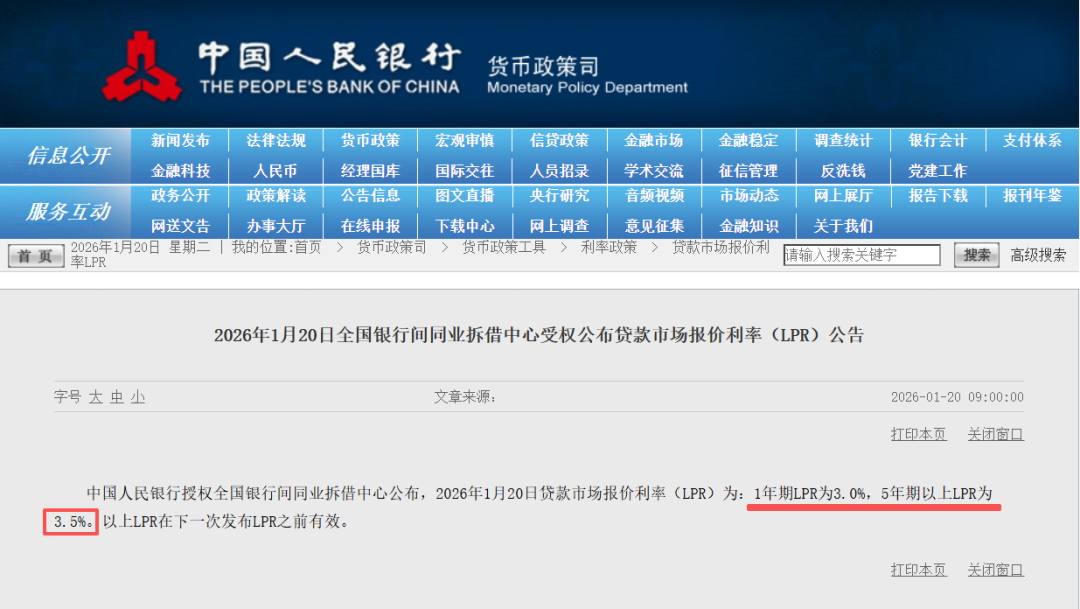This screenshot has height=609, width=1080.
Task: Open the 货币政策 navigation menu item
Action: pyautogui.click(x=370, y=141)
